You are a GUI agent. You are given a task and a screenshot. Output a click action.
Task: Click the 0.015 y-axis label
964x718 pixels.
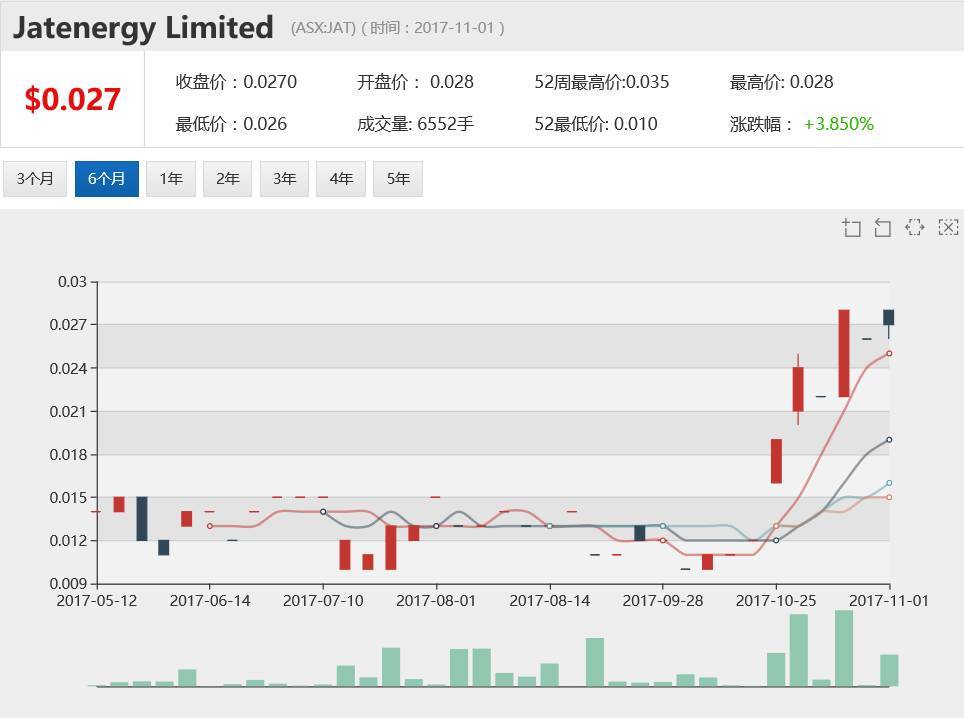68,497
